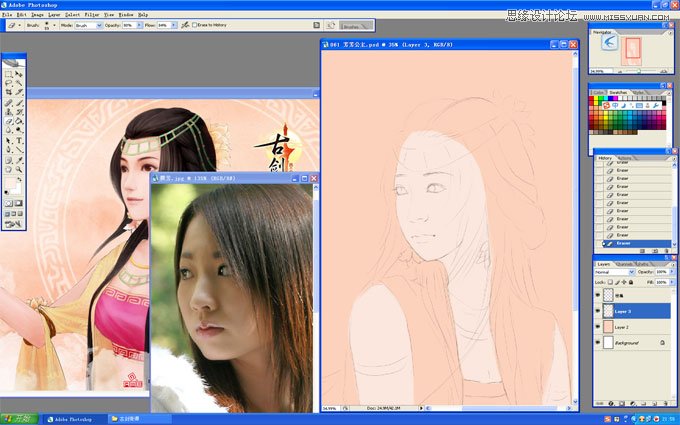Enable the airbrush option in options bar
Screen dimensions: 680x425
[x=185, y=25]
